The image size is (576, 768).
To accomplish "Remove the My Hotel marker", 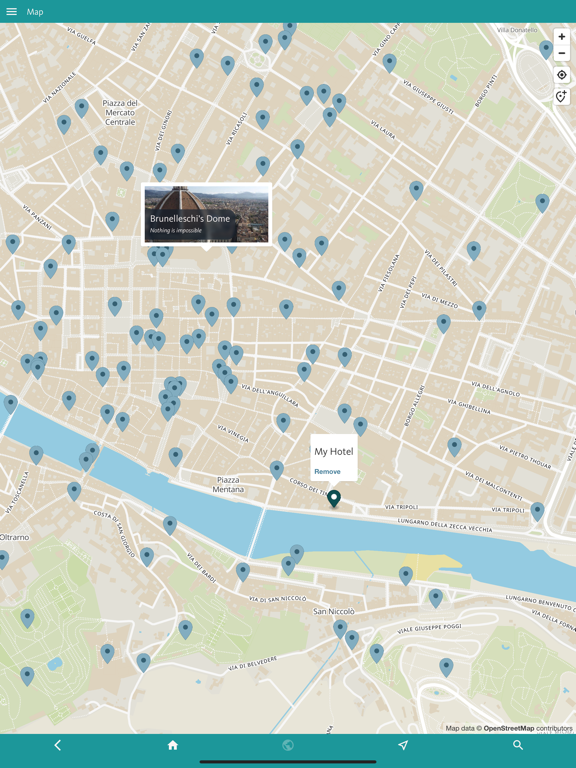I will coord(327,471).
